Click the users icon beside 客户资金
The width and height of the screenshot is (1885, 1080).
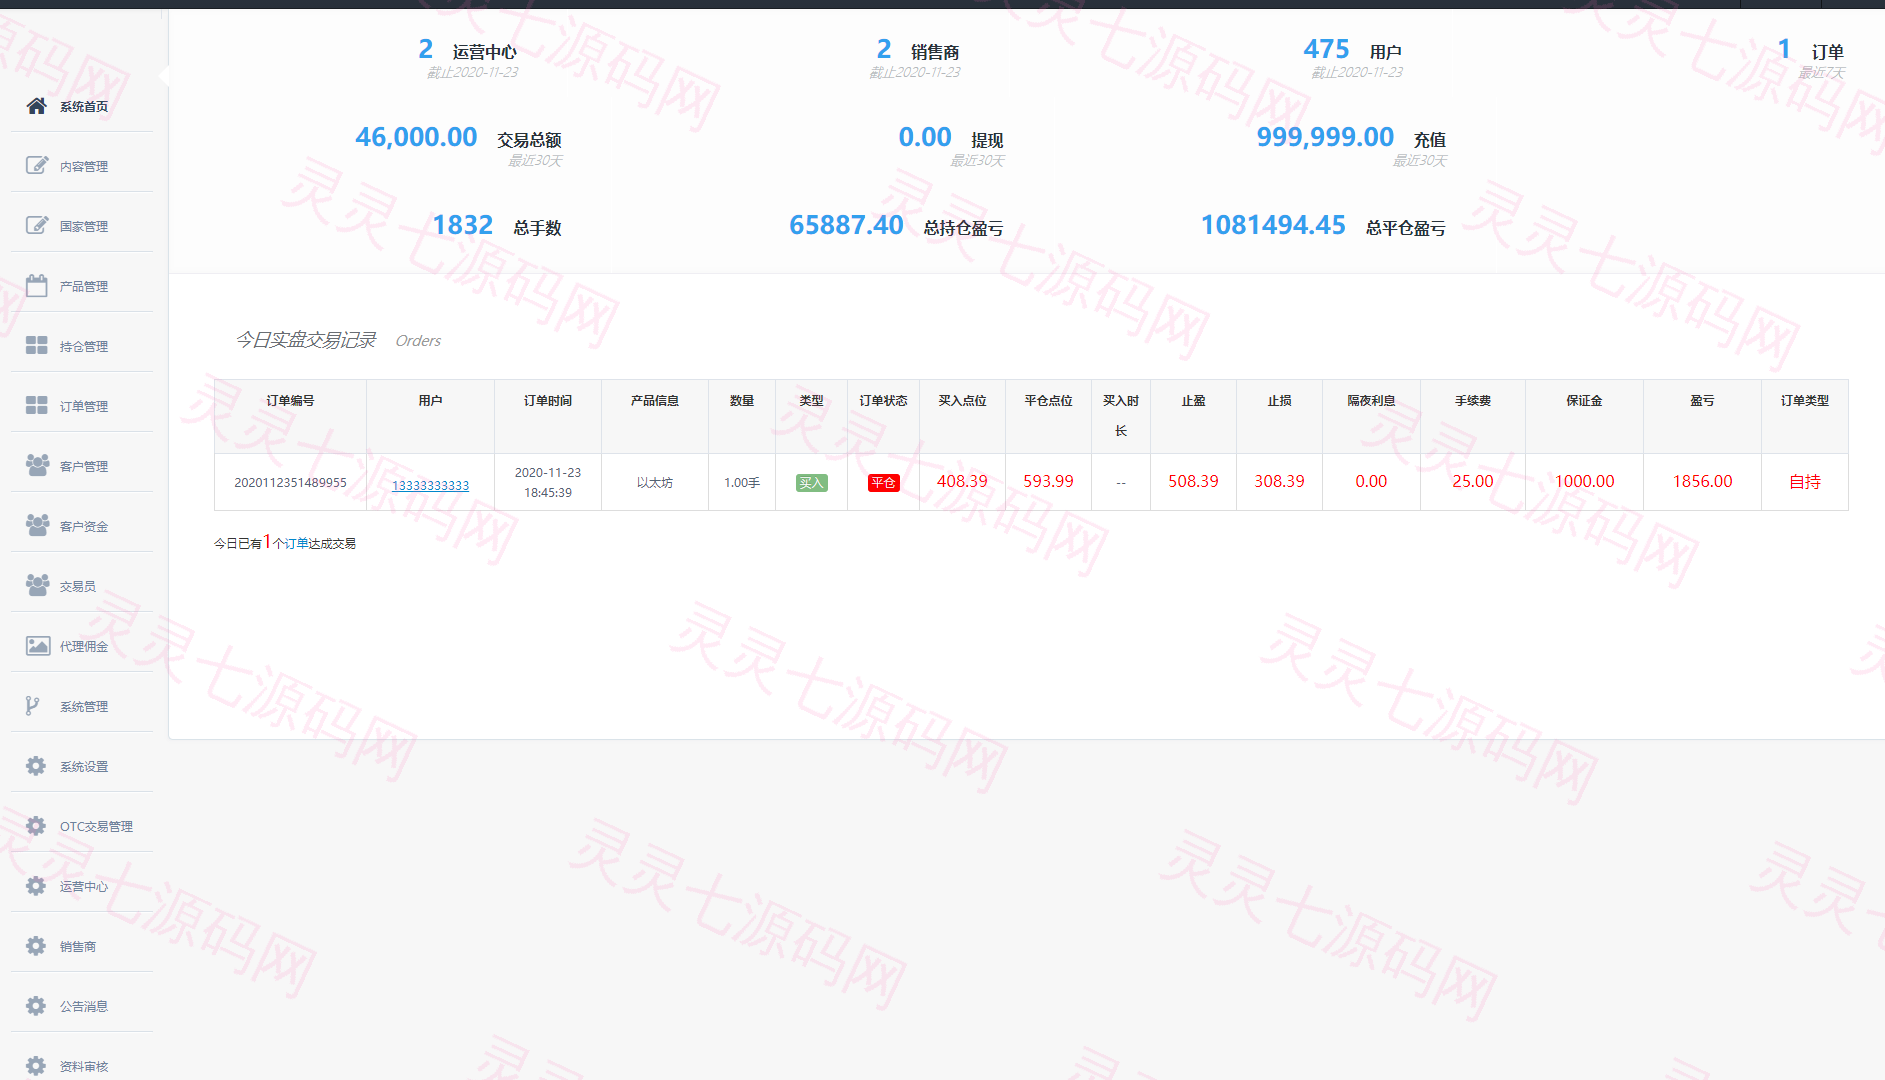[x=37, y=525]
